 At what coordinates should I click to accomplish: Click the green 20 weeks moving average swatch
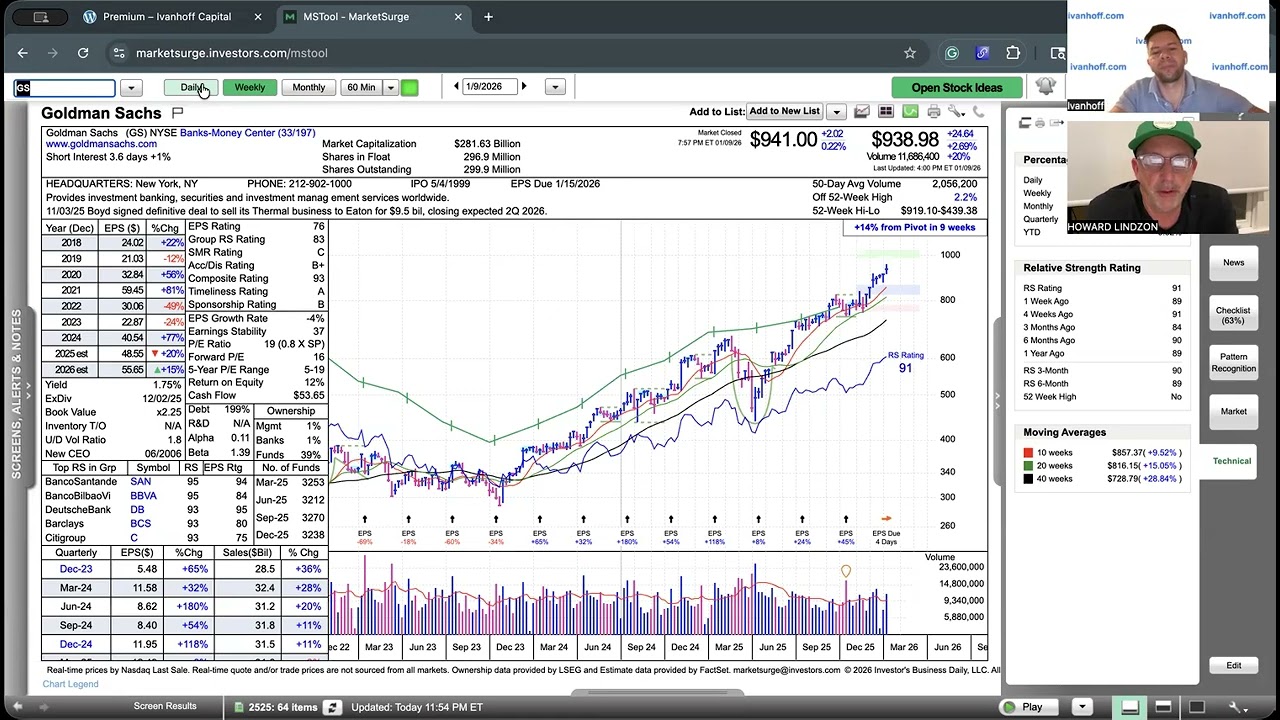tap(1028, 466)
